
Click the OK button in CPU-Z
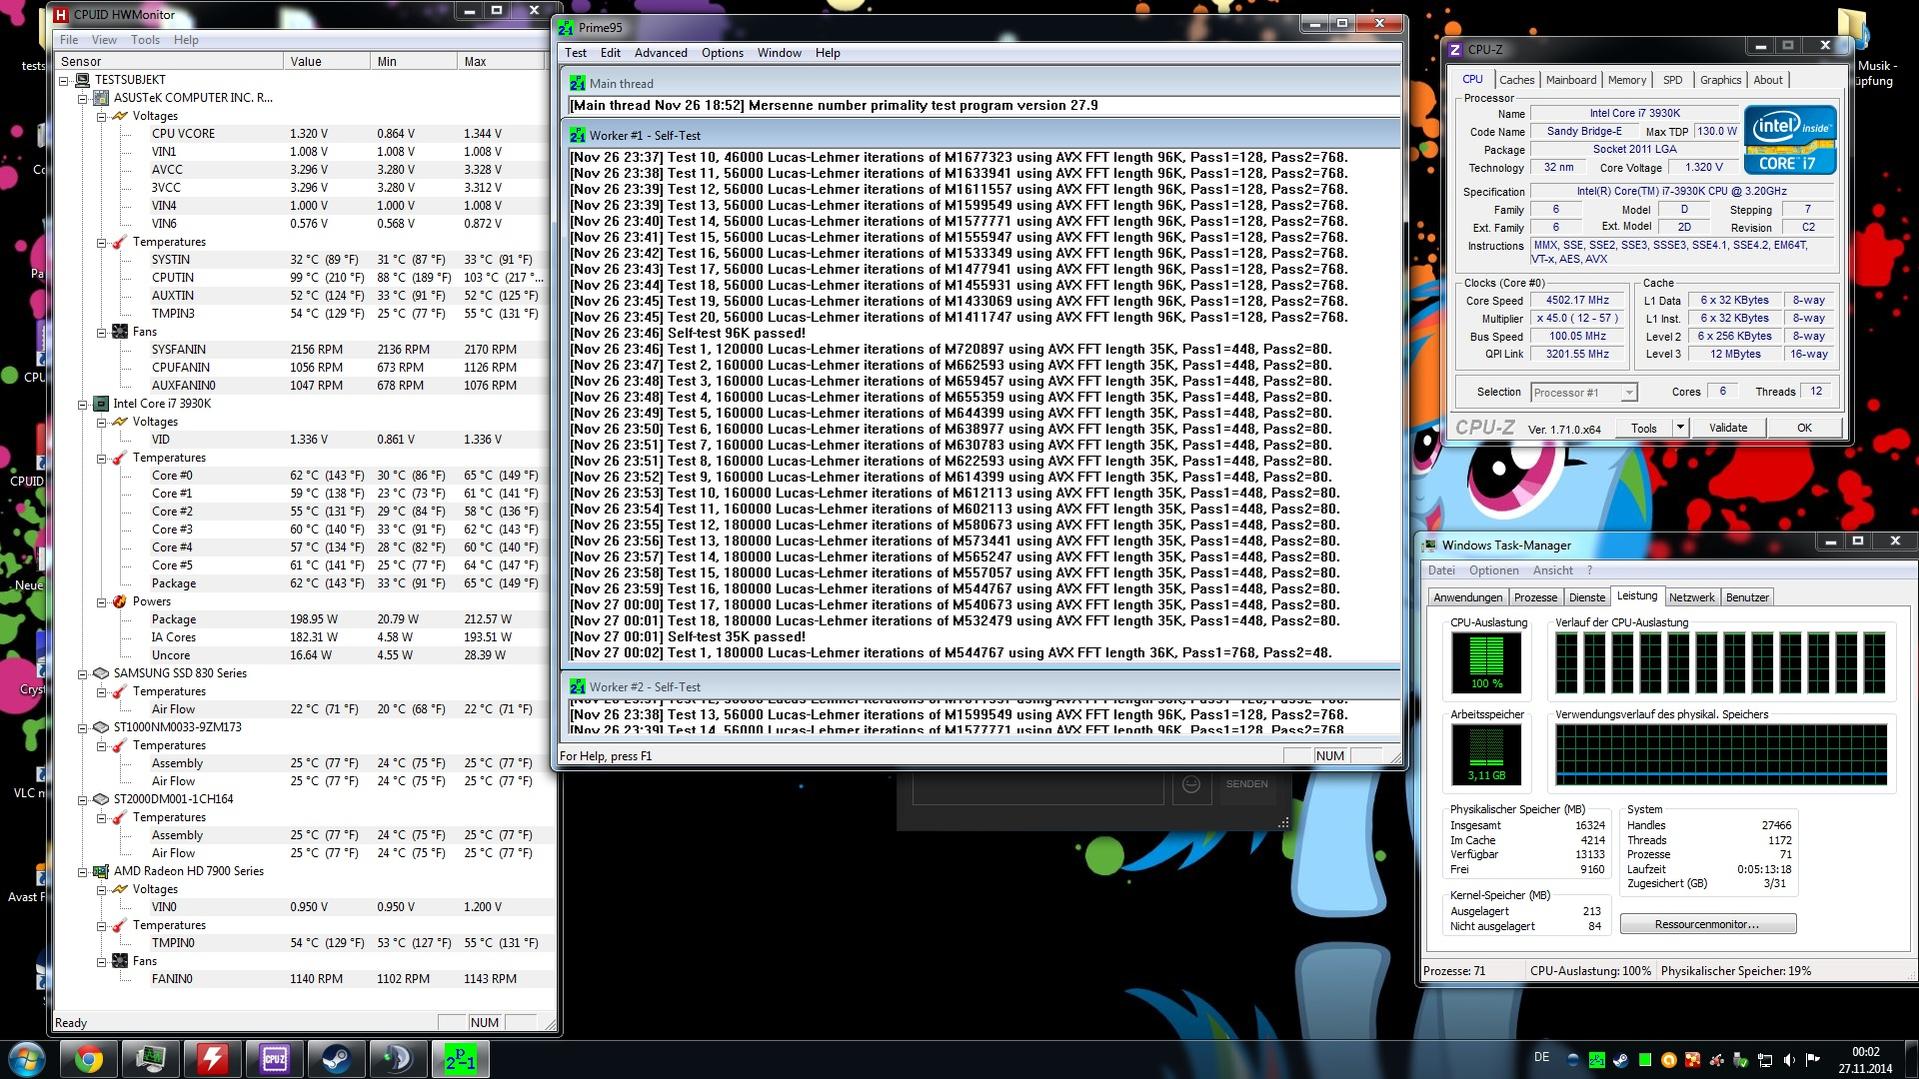1803,428
